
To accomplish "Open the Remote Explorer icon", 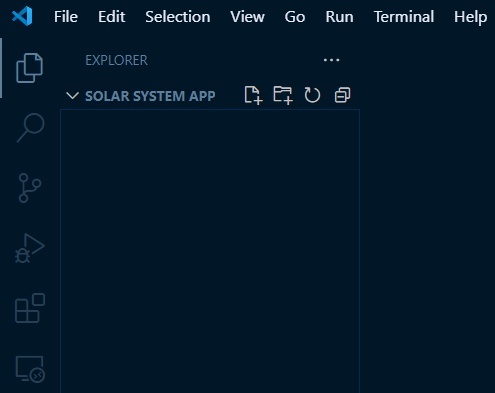I will (30, 369).
